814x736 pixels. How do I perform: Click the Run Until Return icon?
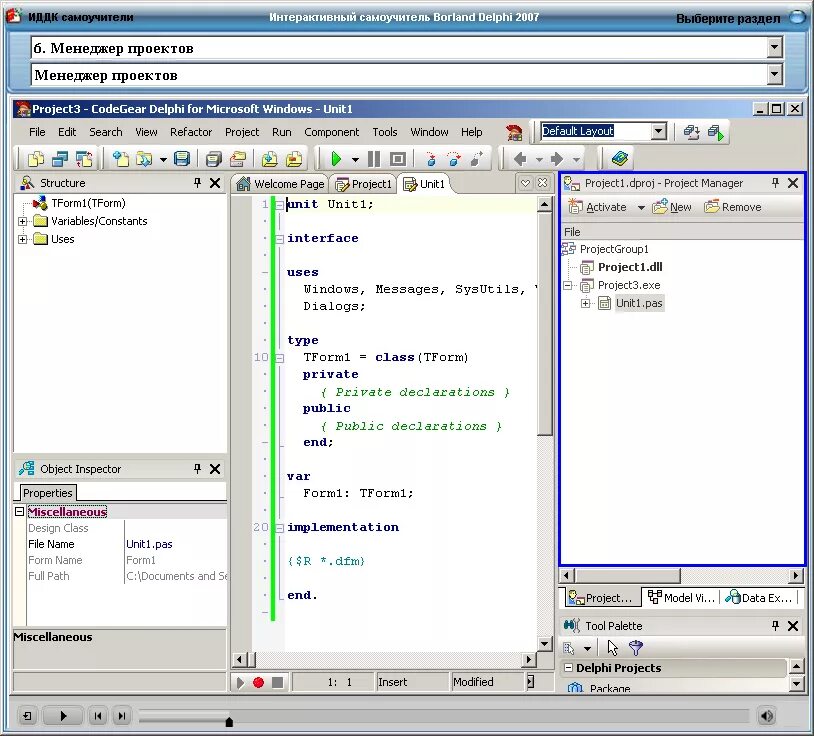(477, 159)
